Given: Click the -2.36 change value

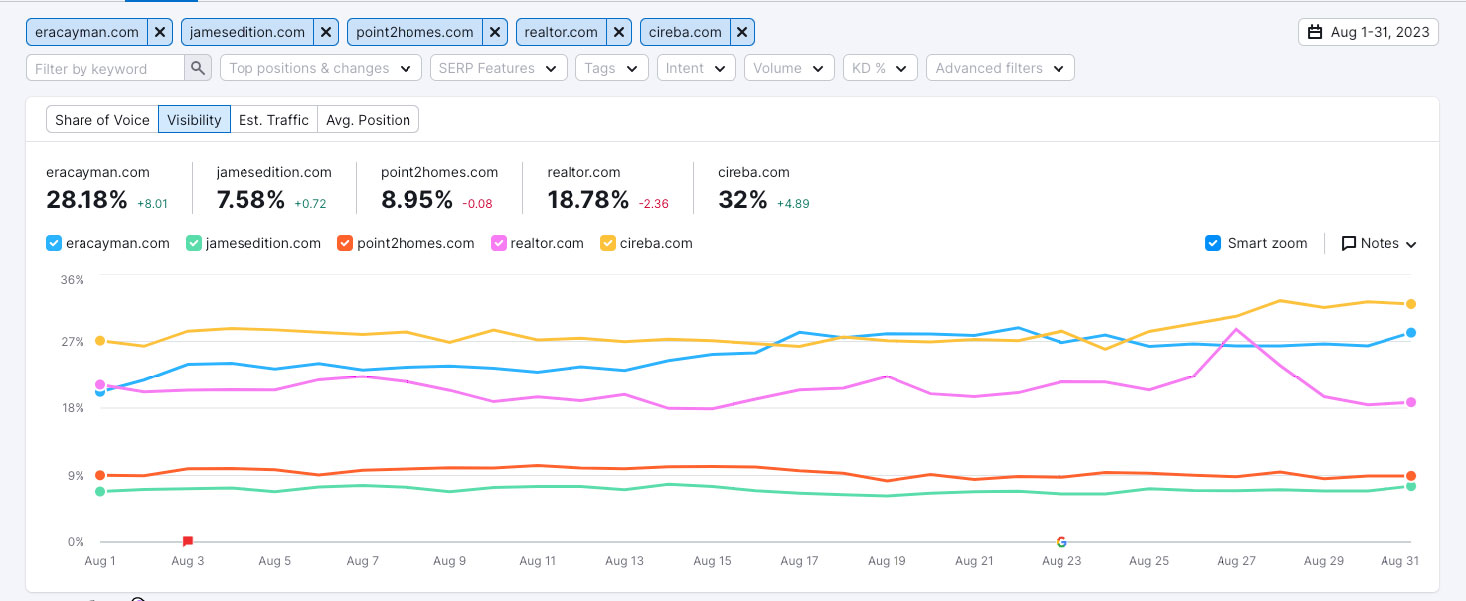Looking at the screenshot, I should tap(654, 204).
